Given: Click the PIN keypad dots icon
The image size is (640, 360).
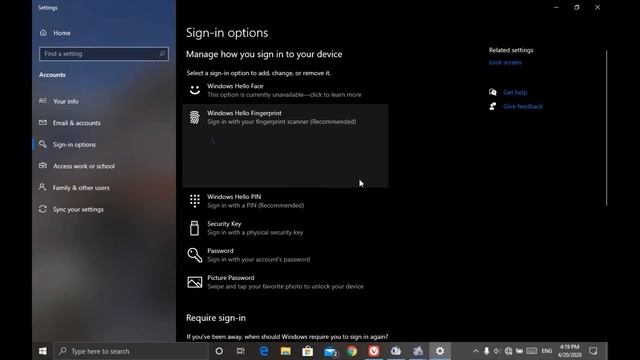Looking at the screenshot, I should [x=195, y=201].
